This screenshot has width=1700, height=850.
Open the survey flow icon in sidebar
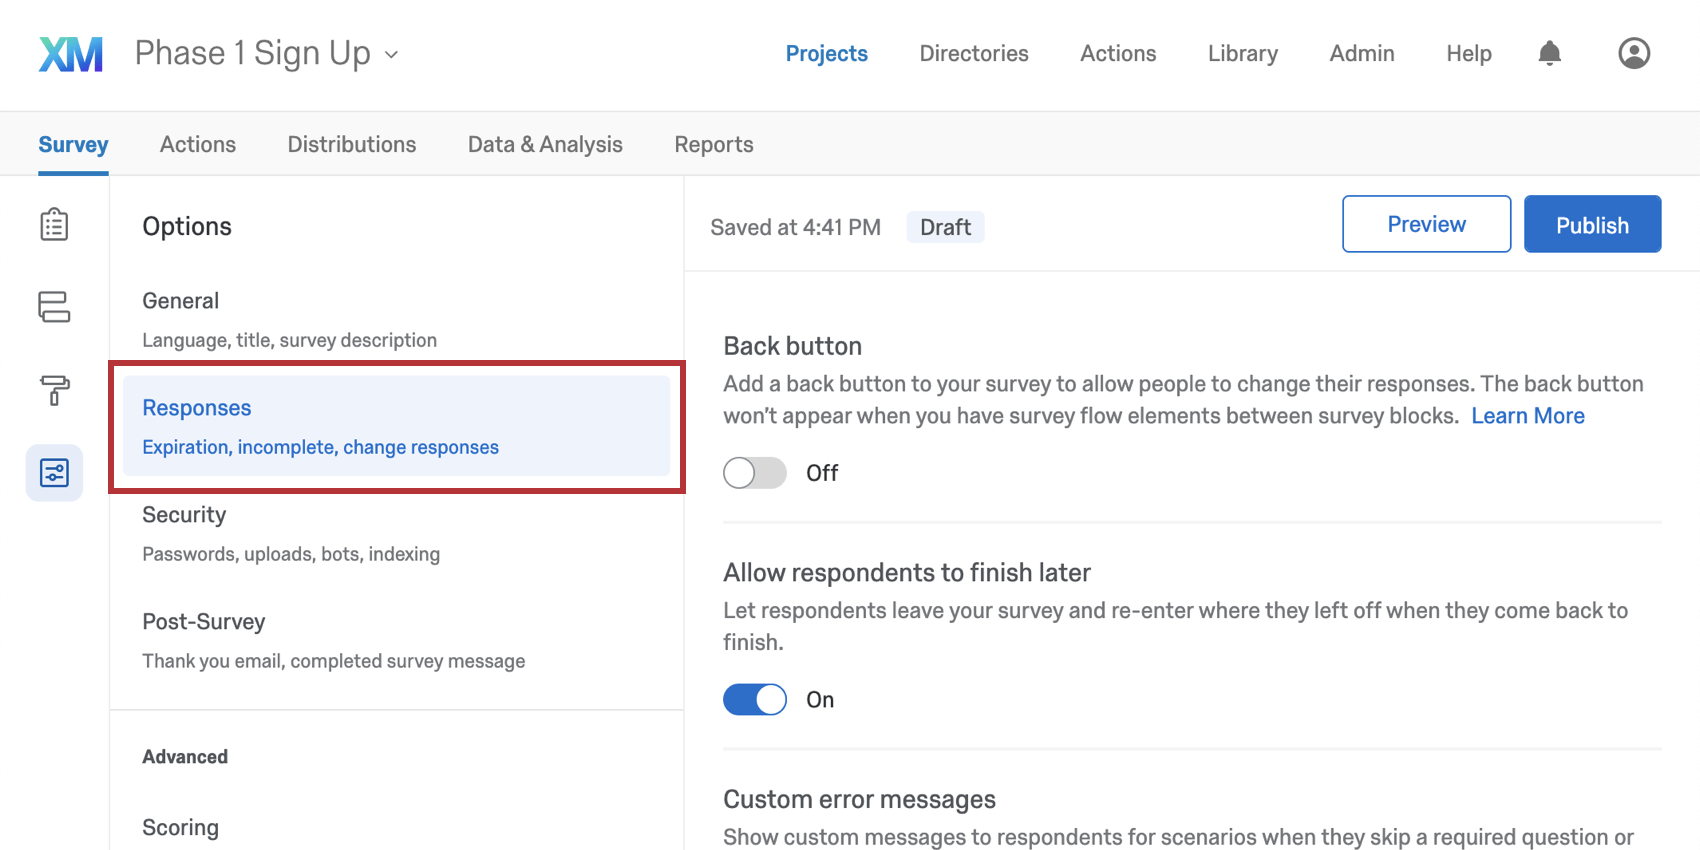point(54,307)
